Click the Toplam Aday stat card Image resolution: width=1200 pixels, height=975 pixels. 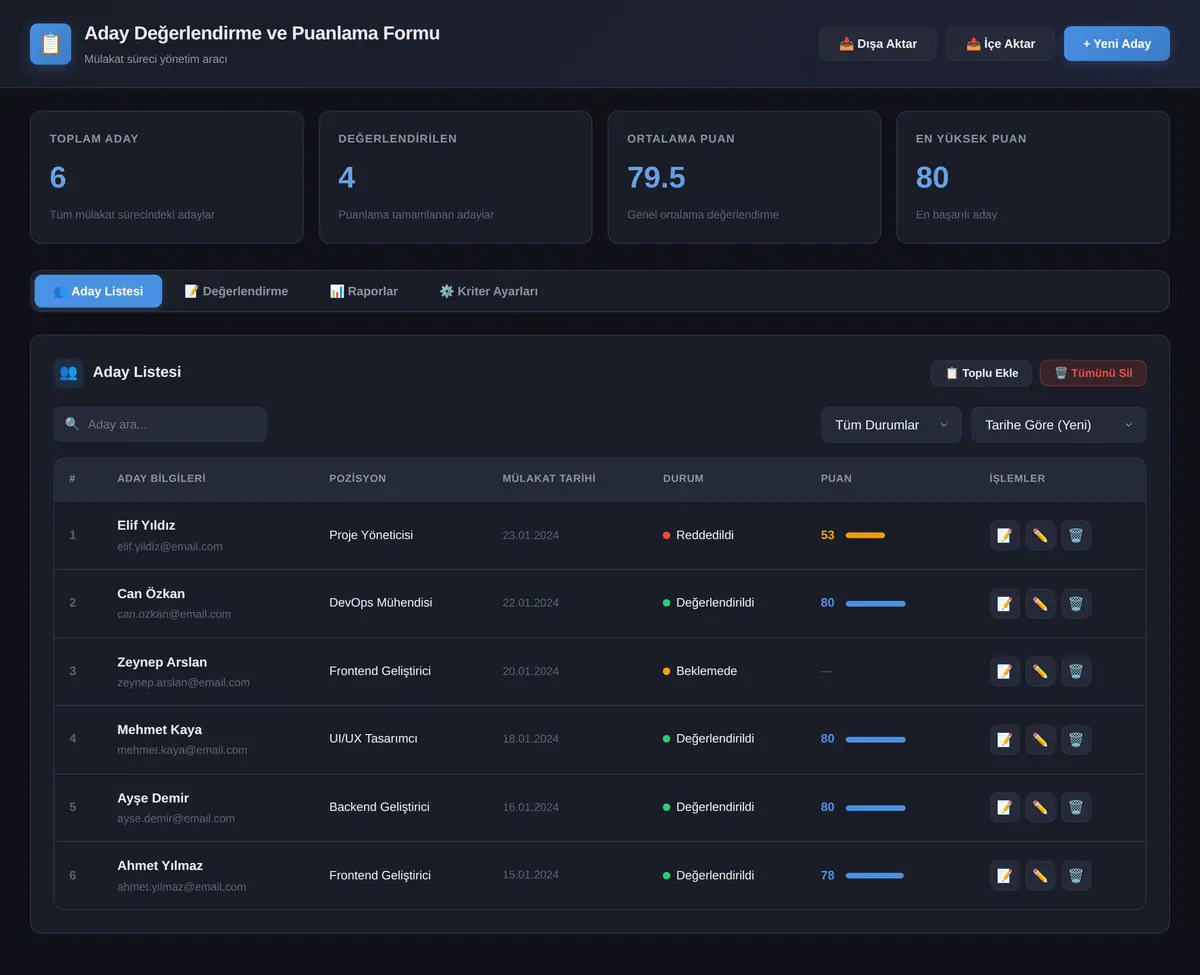[x=167, y=177]
